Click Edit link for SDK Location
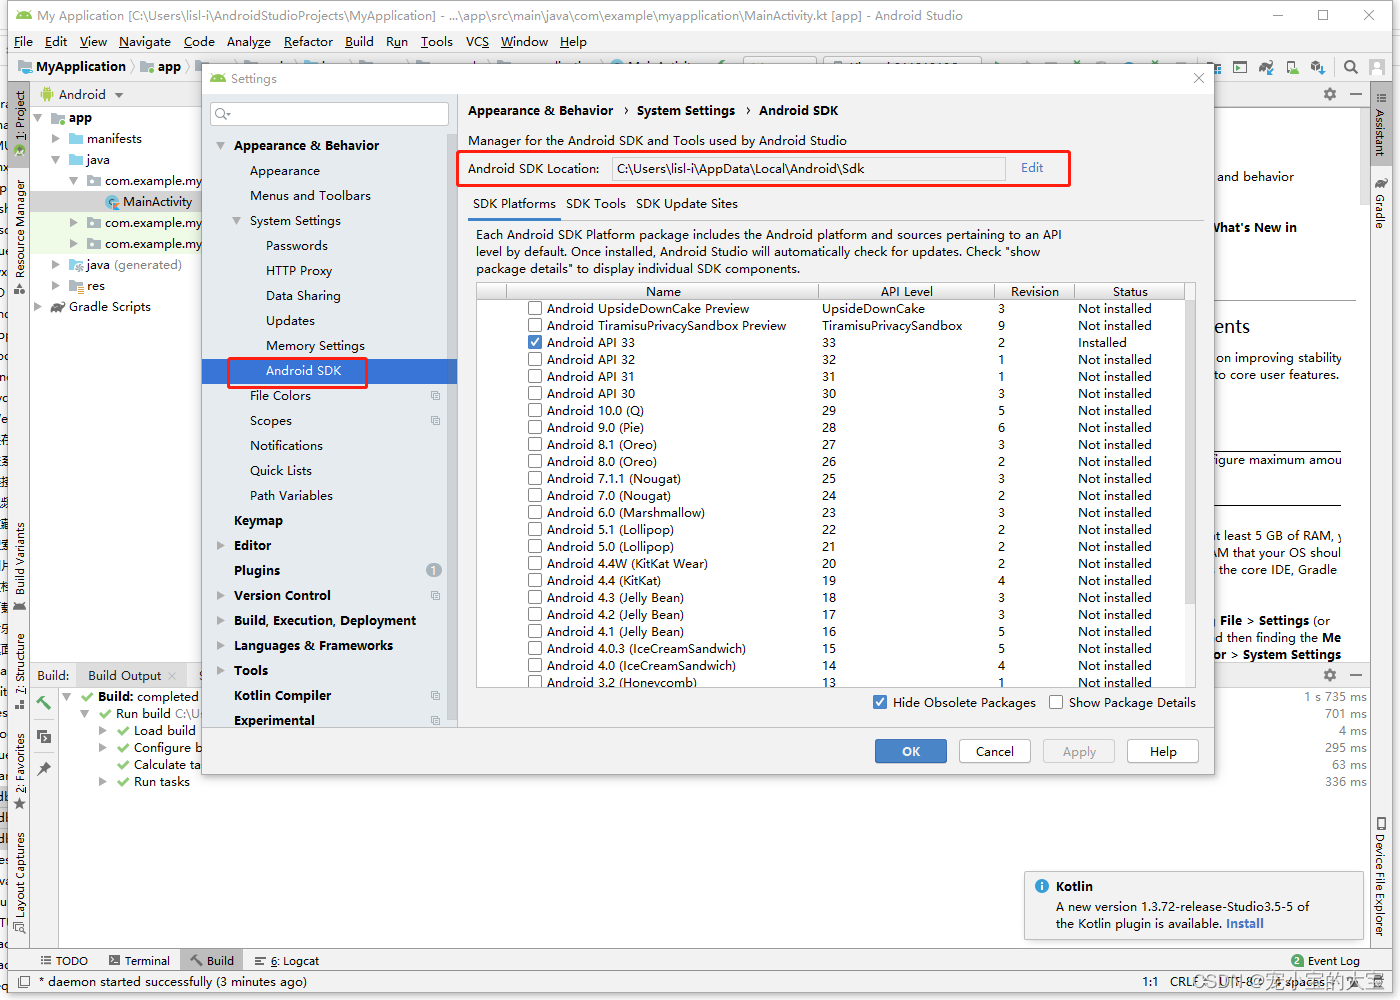 click(x=1032, y=168)
